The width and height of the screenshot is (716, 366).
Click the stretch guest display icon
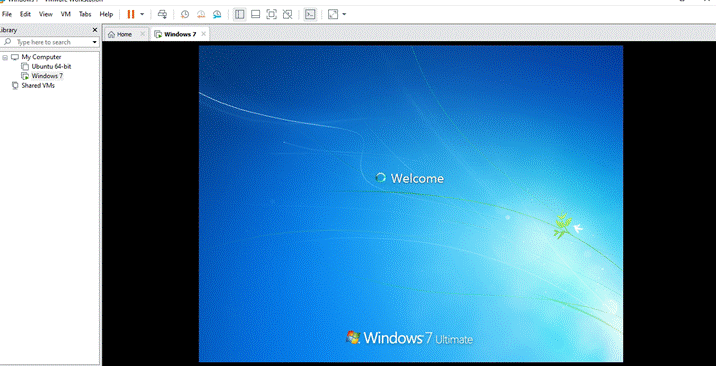click(333, 14)
